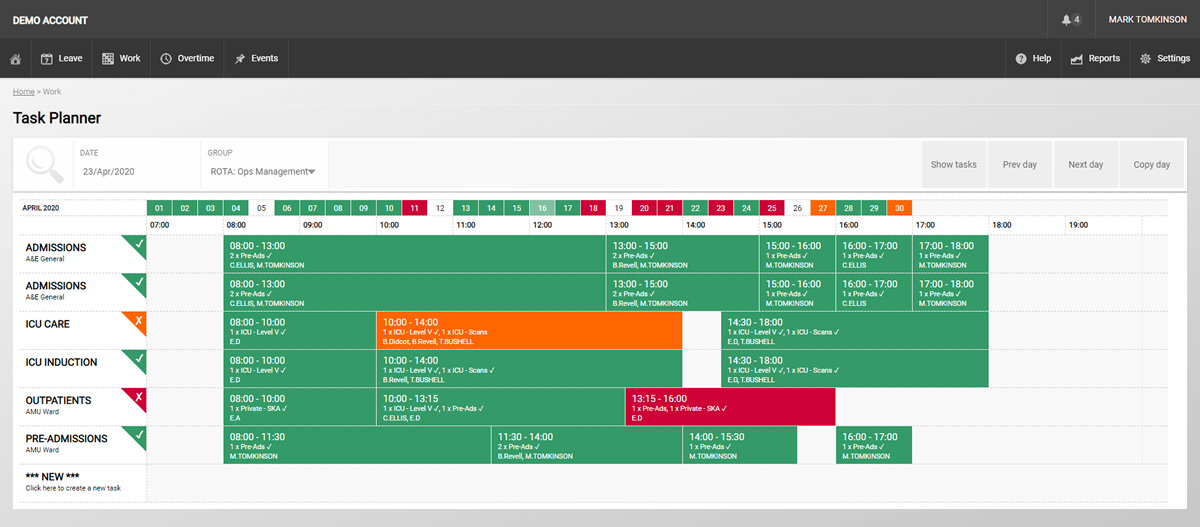Image resolution: width=1200 pixels, height=527 pixels.
Task: Click the date field showing 23/Apr/2020
Action: click(110, 172)
